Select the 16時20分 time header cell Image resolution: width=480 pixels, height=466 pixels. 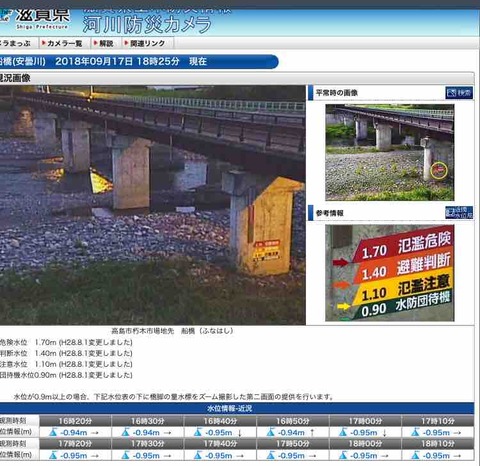click(x=75, y=421)
